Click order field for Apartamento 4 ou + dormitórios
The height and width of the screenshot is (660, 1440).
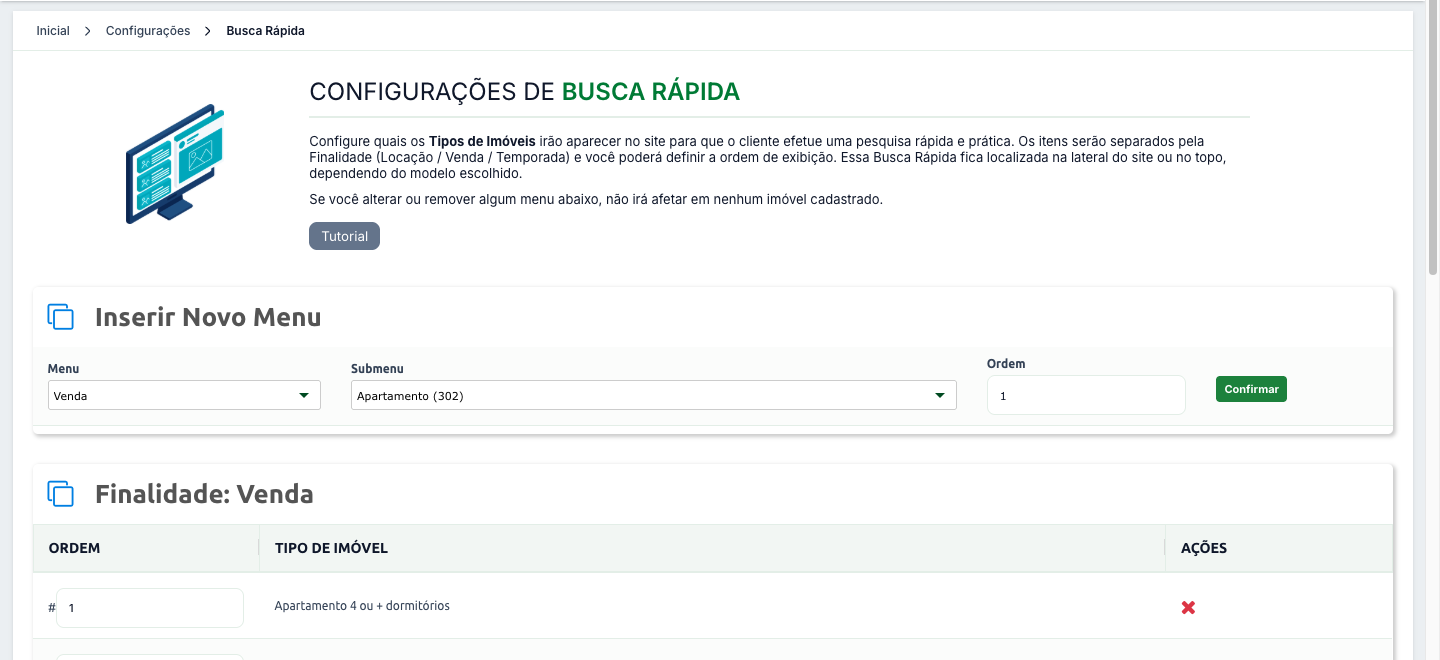pos(150,608)
